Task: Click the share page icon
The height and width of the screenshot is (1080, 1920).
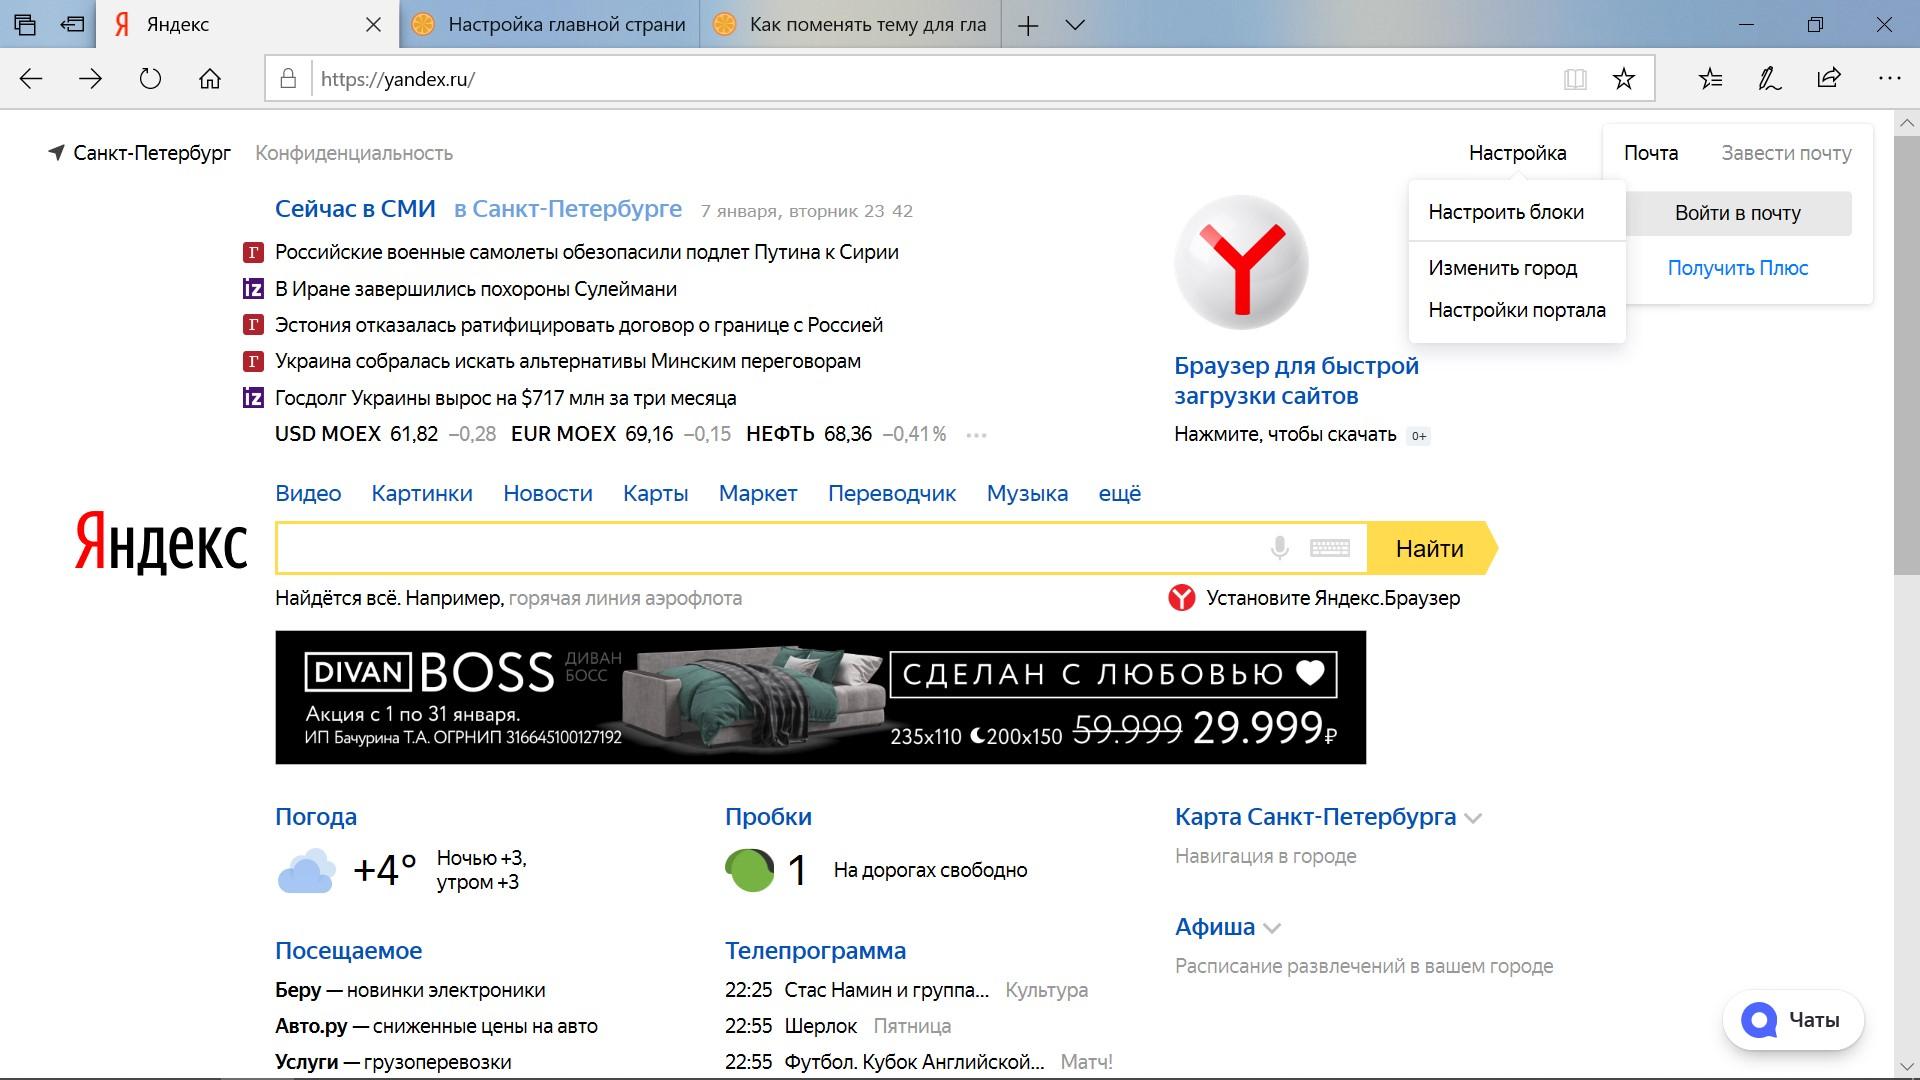Action: 1829,79
